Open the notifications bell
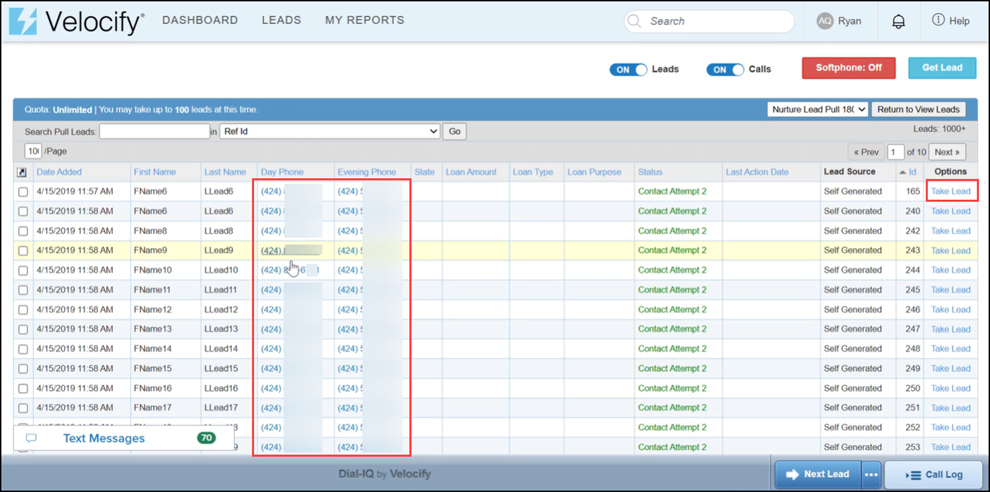Viewport: 990px width, 492px height. [898, 21]
